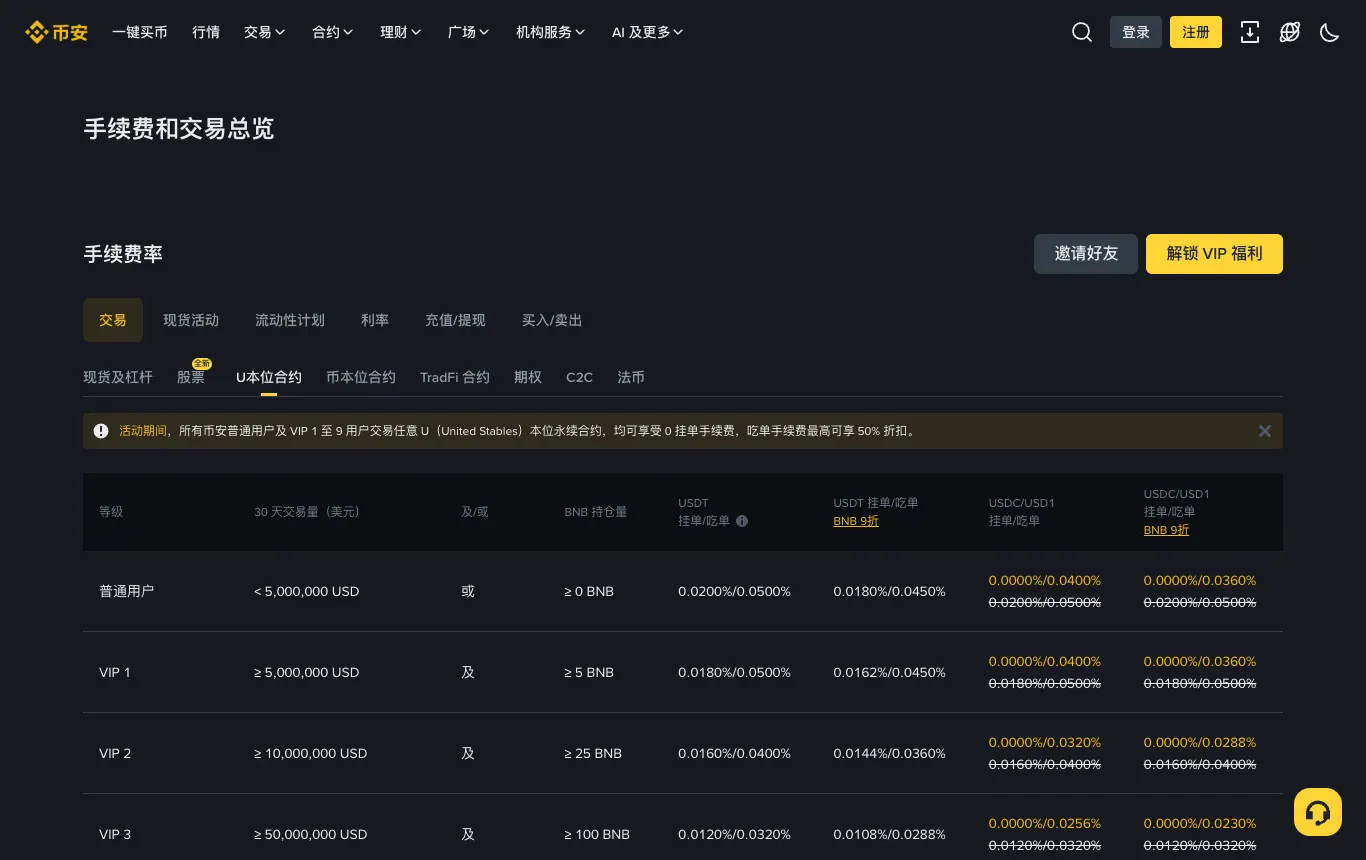Click the warning icon in the activity banner
This screenshot has width=1366, height=860.
pyautogui.click(x=101, y=431)
